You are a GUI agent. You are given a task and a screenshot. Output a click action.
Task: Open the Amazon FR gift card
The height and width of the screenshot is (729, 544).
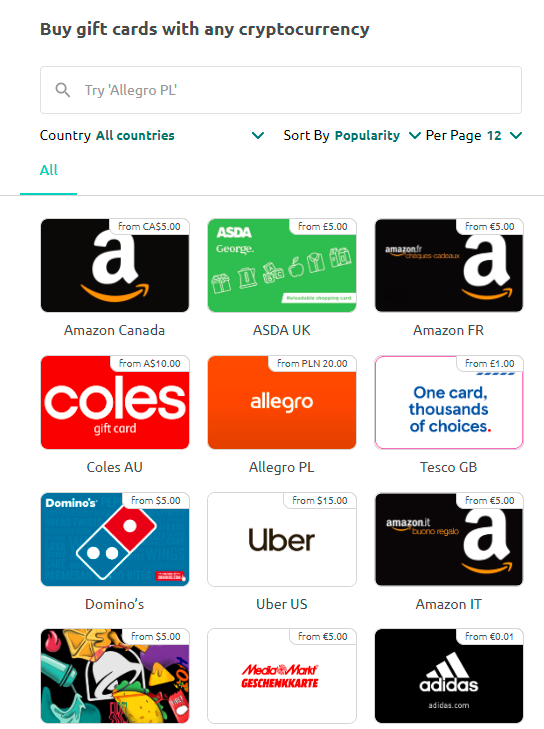tap(449, 265)
